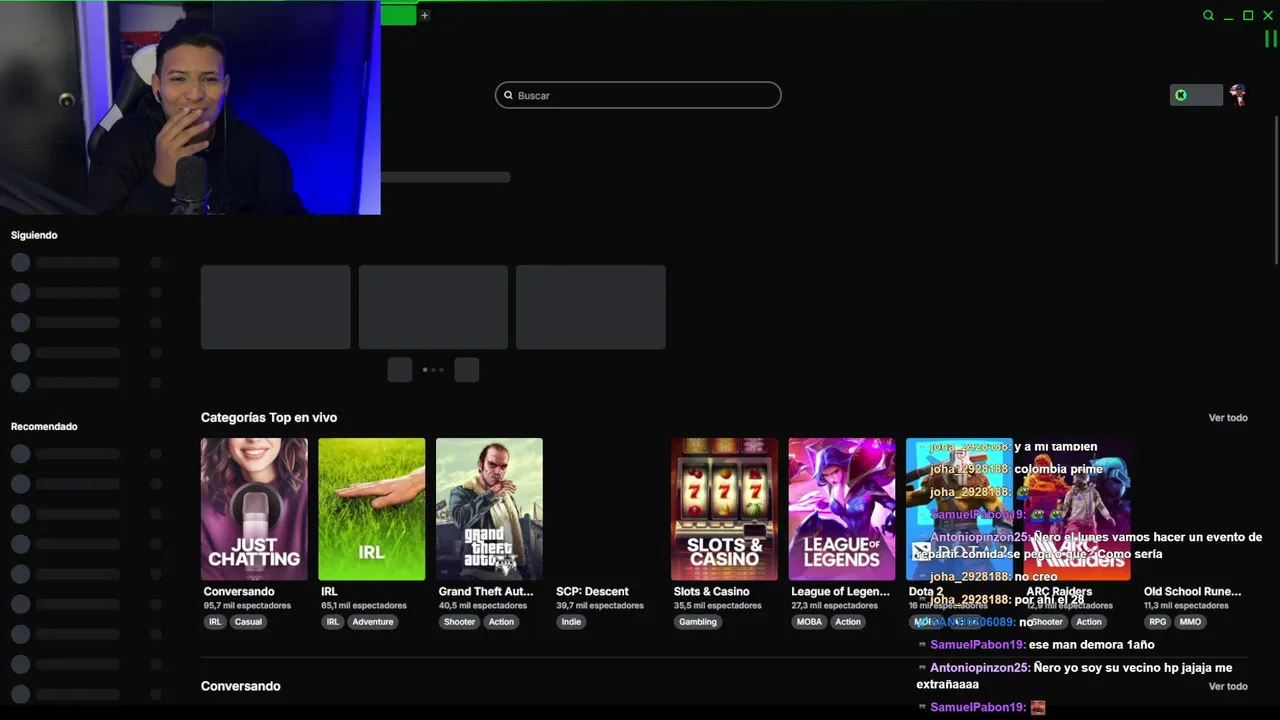
Task: Click the Grand Theft Aut... category title
Action: [486, 591]
